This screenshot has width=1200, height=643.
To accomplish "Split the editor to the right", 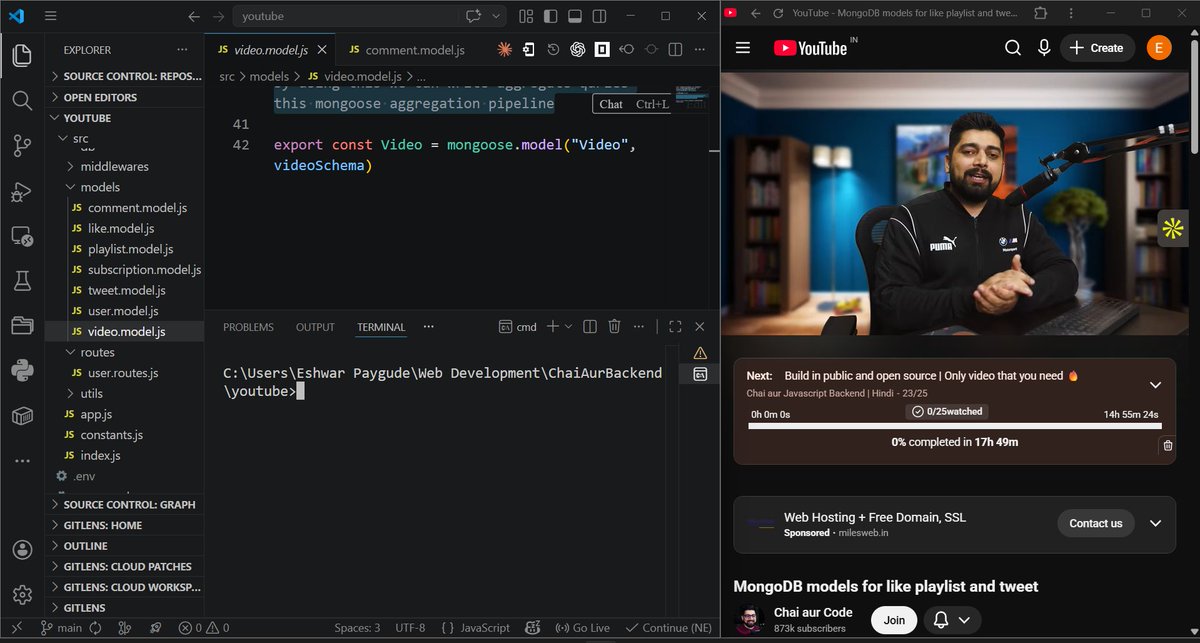I will point(676,49).
